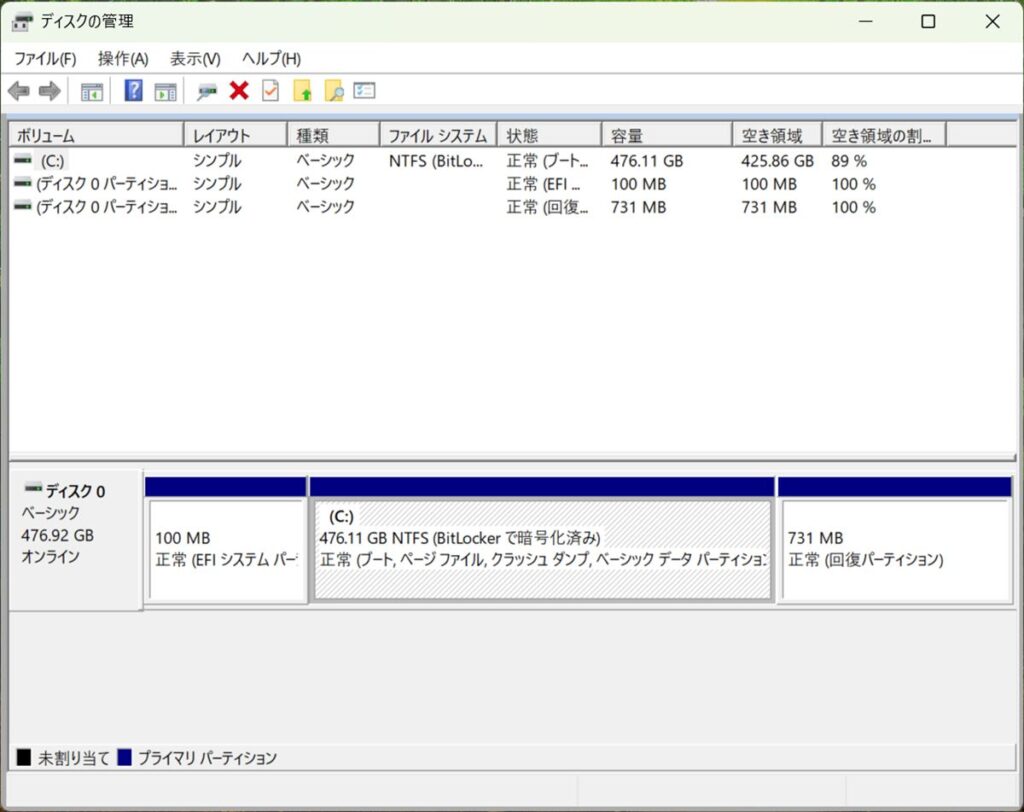Click the 425.86 GB free space cell

click(x=777, y=161)
